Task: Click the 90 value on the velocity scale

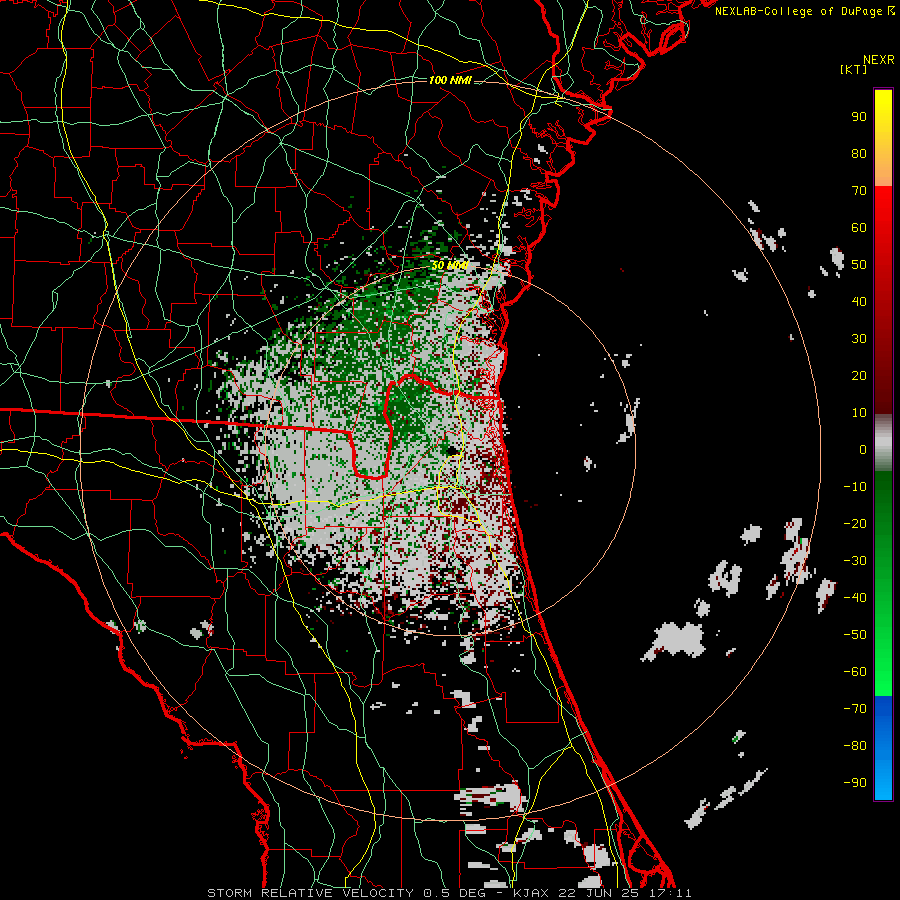Action: click(859, 117)
